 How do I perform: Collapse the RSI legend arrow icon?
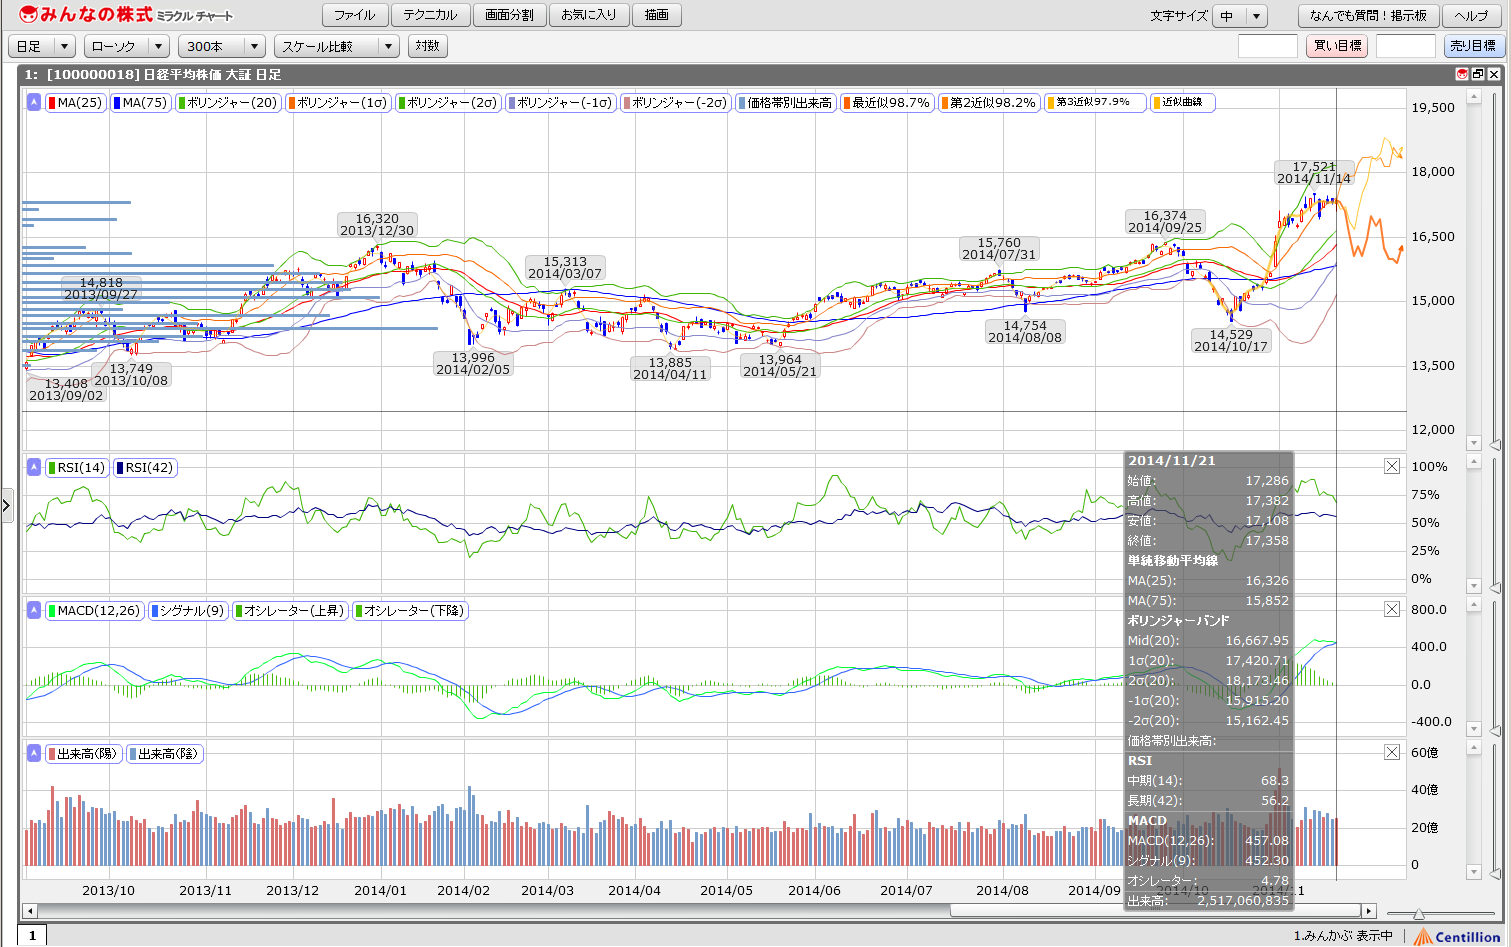coord(34,467)
